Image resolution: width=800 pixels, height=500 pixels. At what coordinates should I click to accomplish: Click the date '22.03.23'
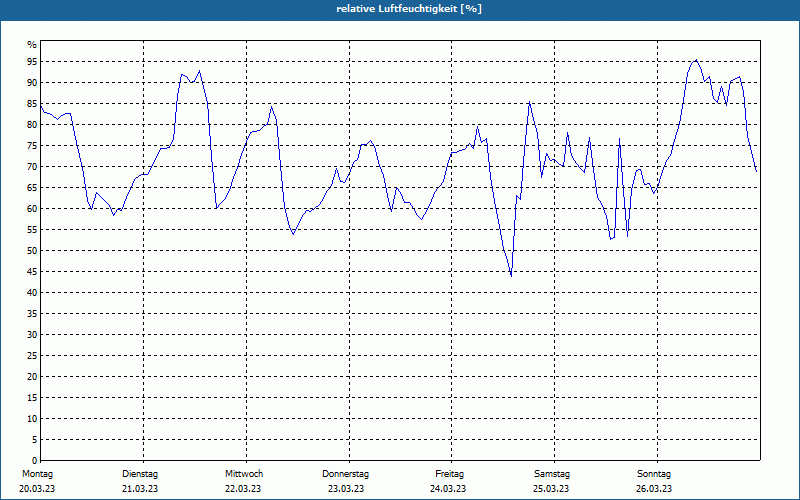coord(243,489)
